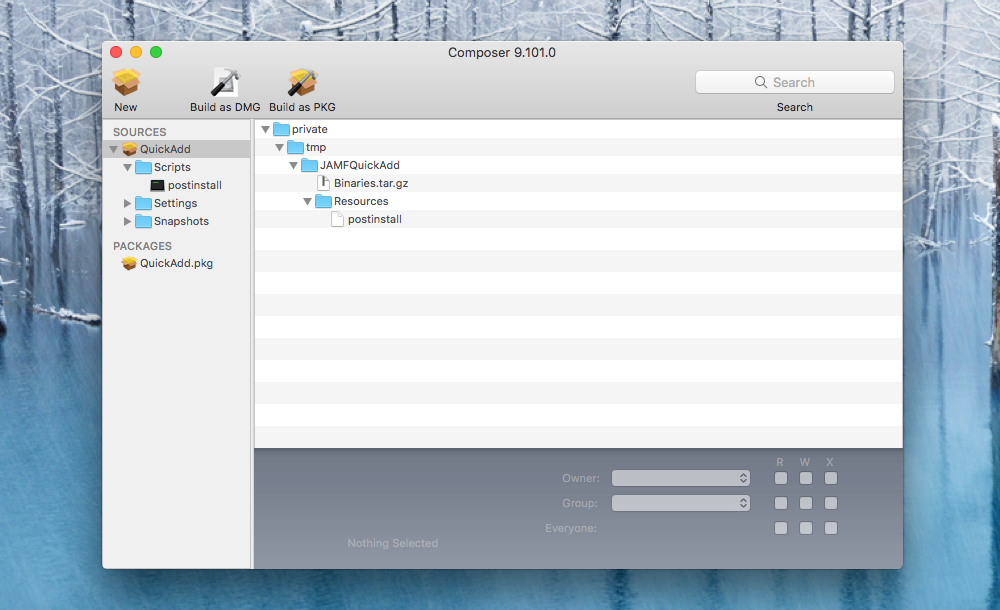Open the Owner dropdown menu
The width and height of the screenshot is (1000, 610).
pos(681,479)
